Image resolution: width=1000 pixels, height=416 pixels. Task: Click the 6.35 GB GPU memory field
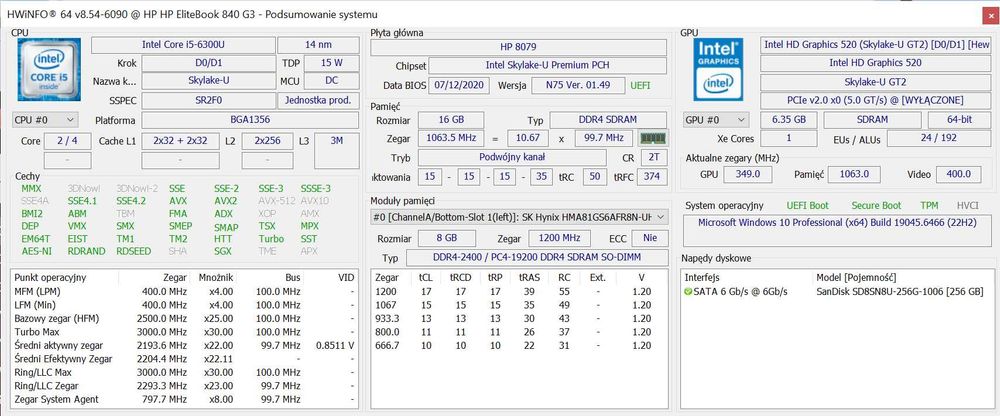(788, 119)
